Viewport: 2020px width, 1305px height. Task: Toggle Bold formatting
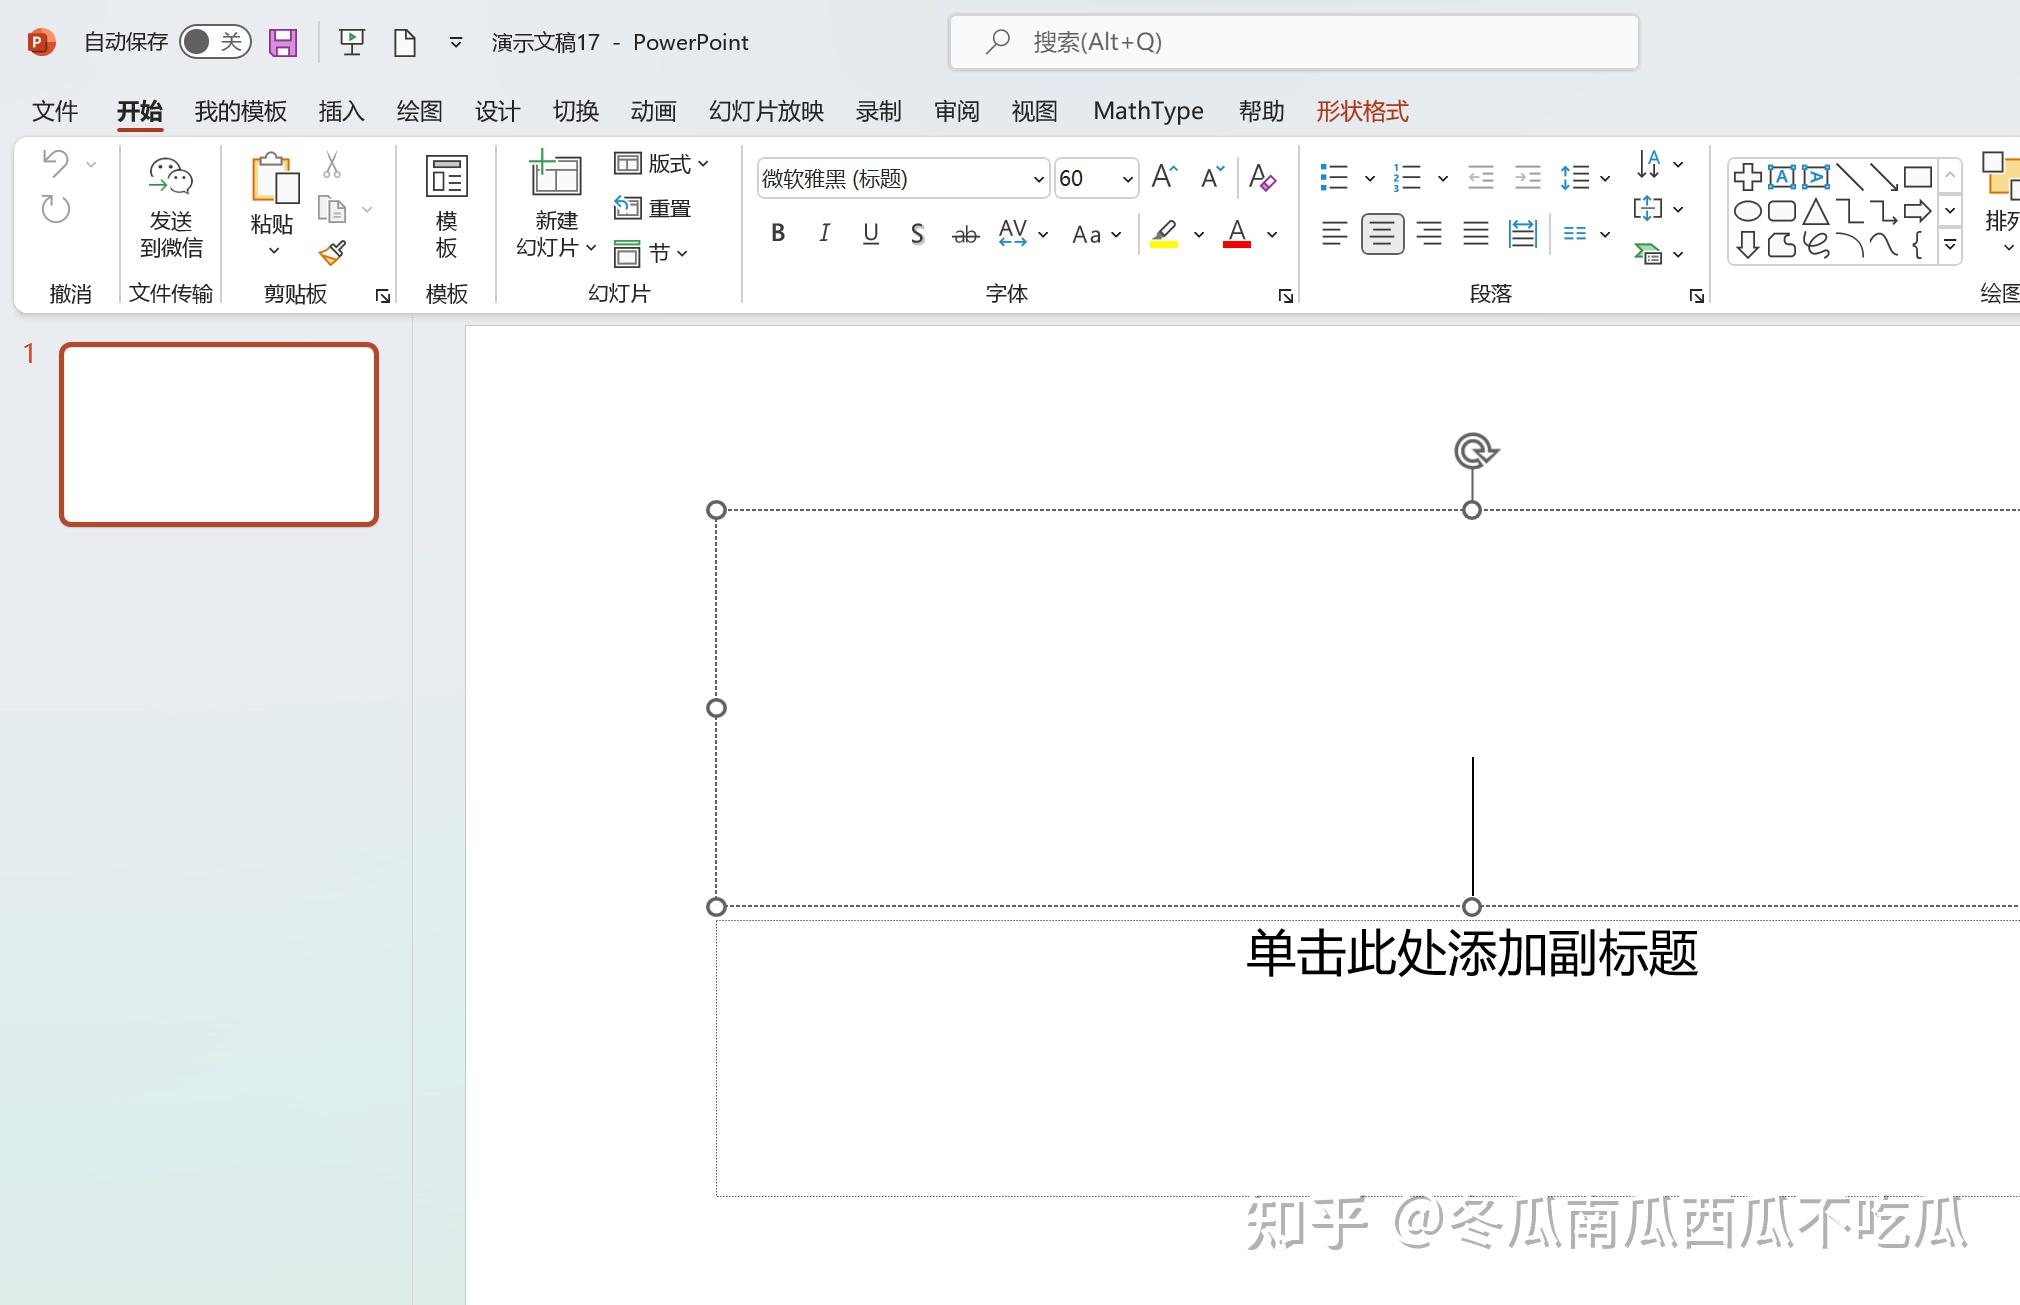[x=778, y=234]
